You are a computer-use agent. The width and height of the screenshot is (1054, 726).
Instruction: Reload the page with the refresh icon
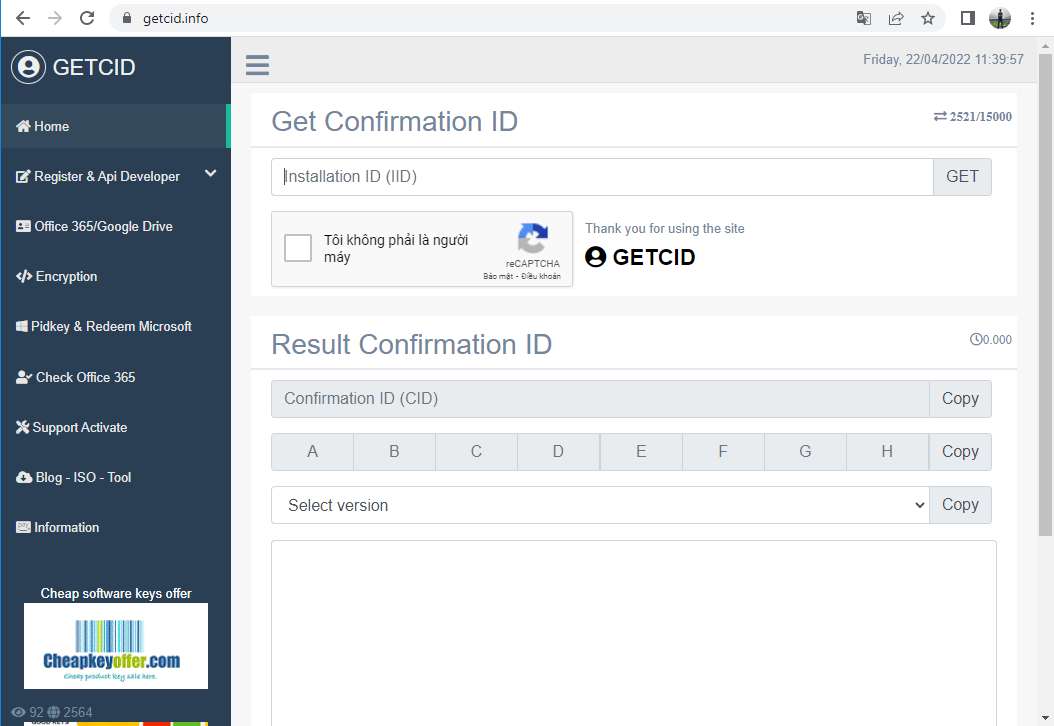[87, 18]
